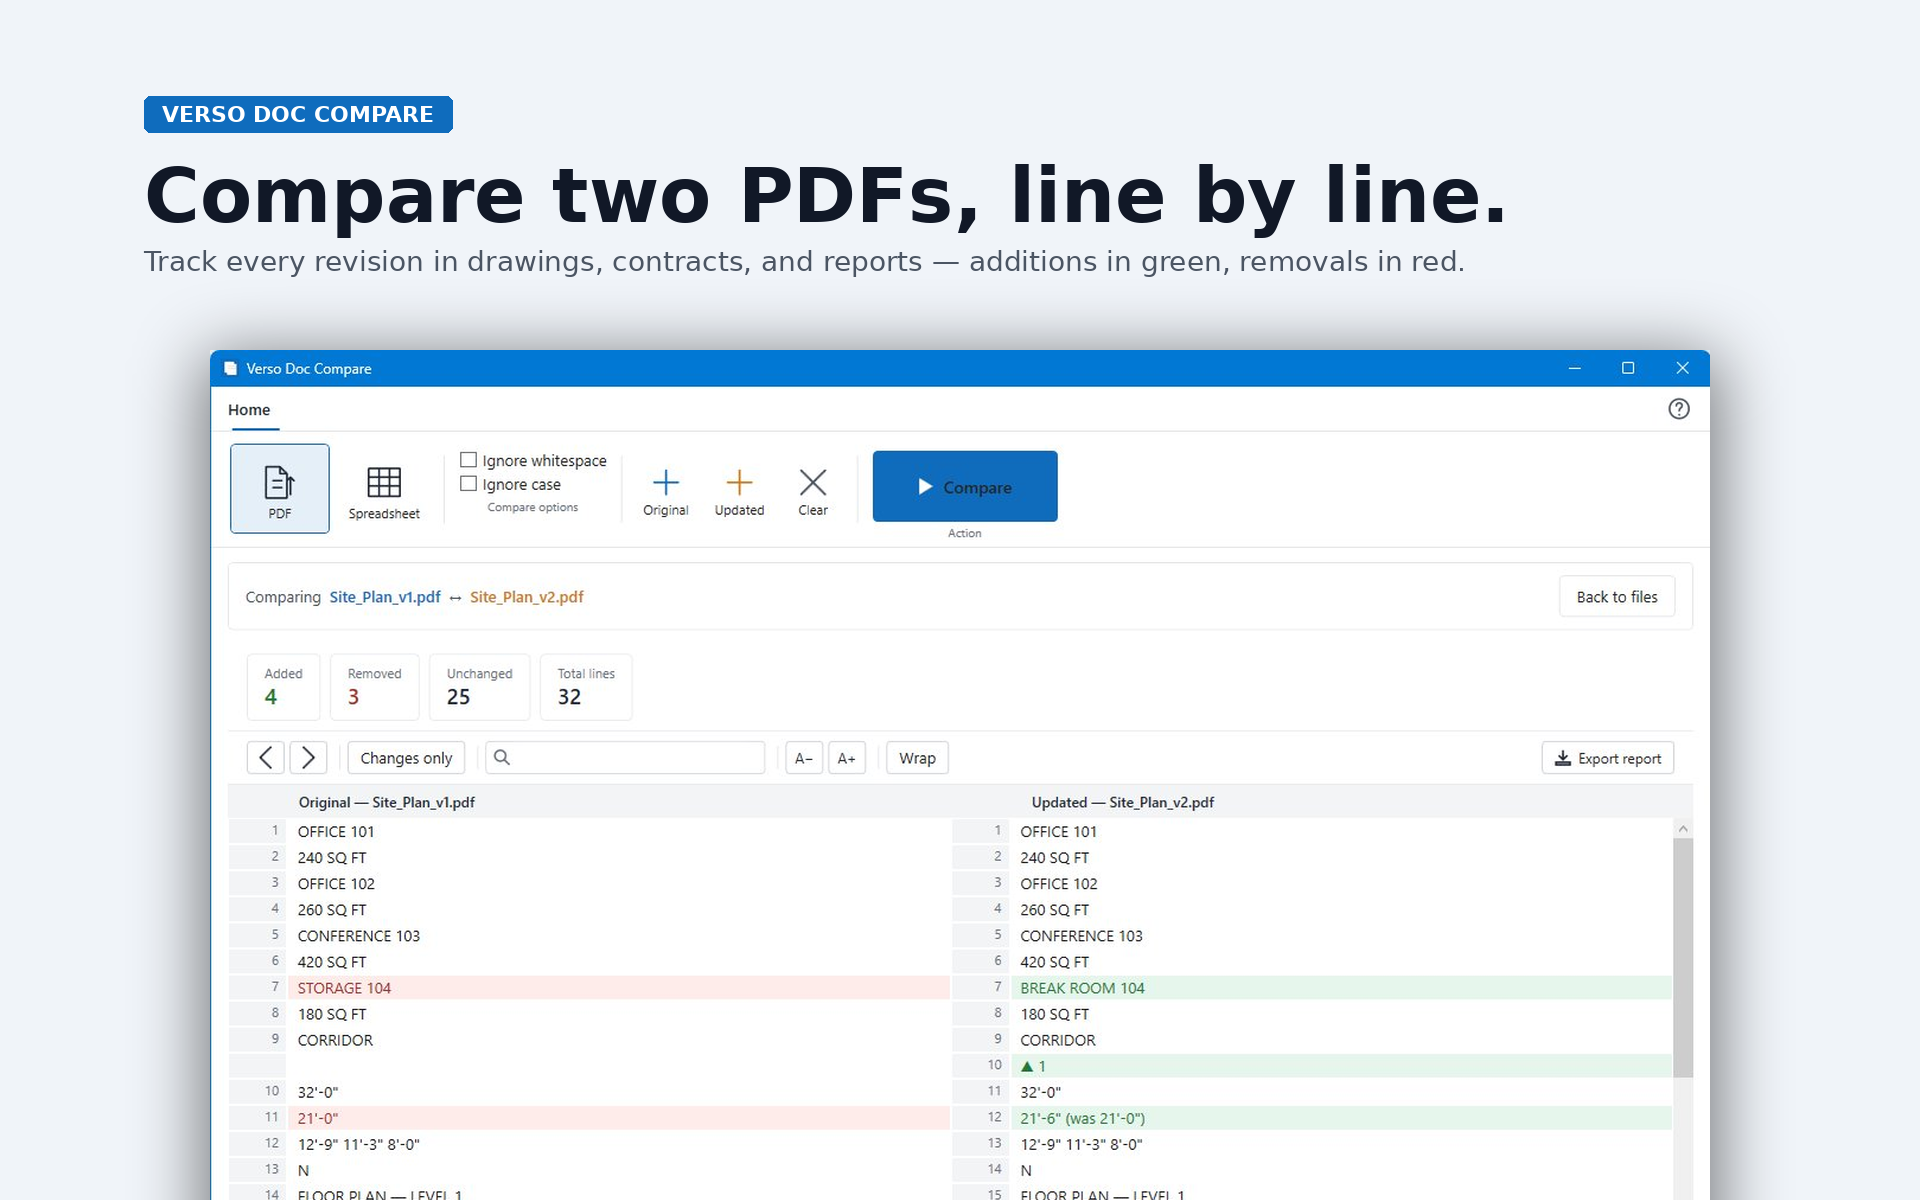Select added line 21'-6" (was 21'-0")
The width and height of the screenshot is (1920, 1200).
1342,1118
